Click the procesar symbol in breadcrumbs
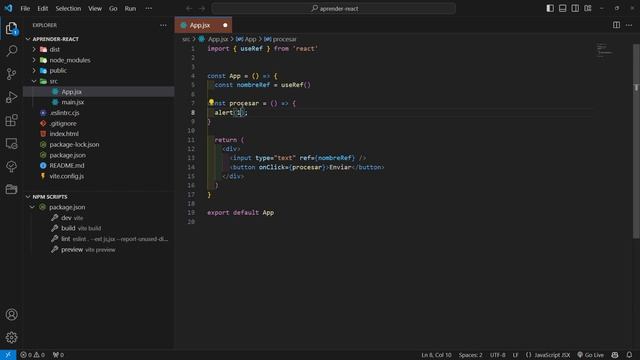 click(x=280, y=39)
